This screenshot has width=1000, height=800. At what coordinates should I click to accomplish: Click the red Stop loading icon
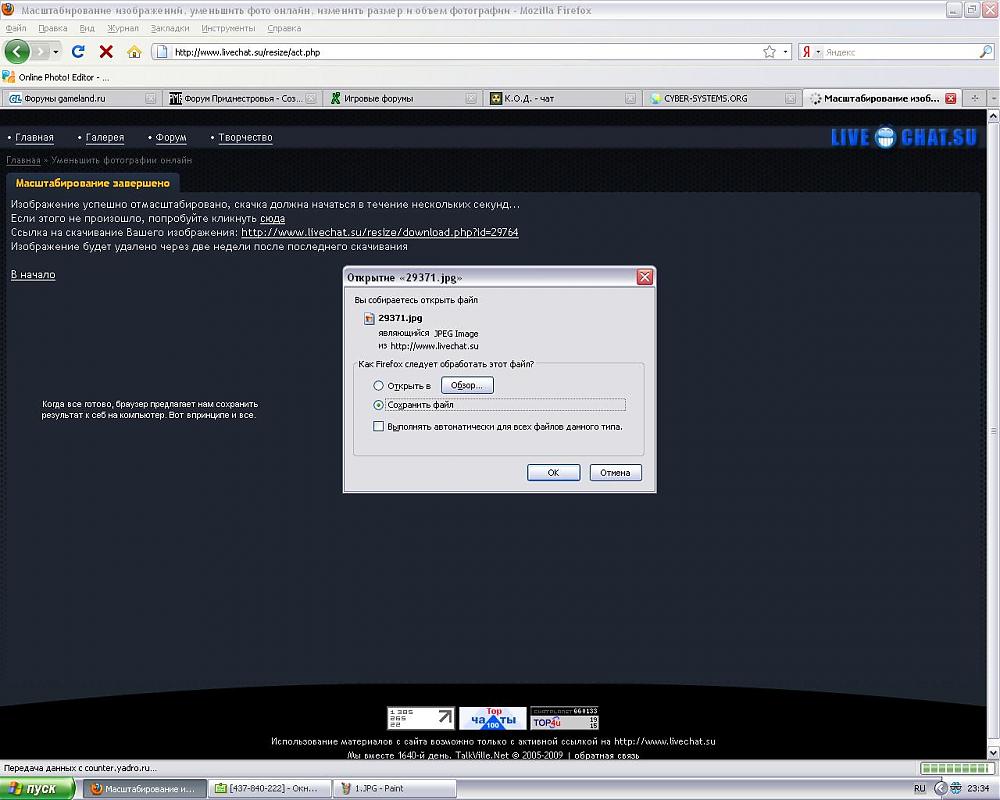click(106, 51)
